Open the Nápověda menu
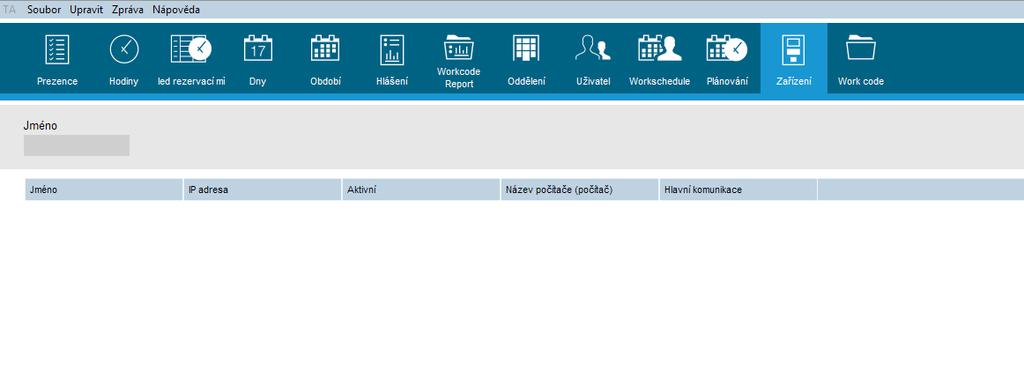 [x=176, y=10]
